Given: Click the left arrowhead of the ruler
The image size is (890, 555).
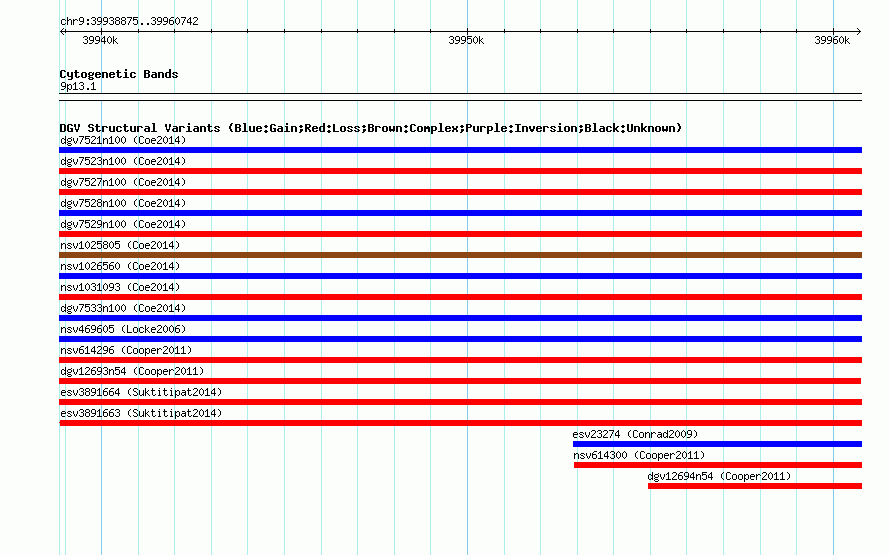Looking at the screenshot, I should [62, 32].
